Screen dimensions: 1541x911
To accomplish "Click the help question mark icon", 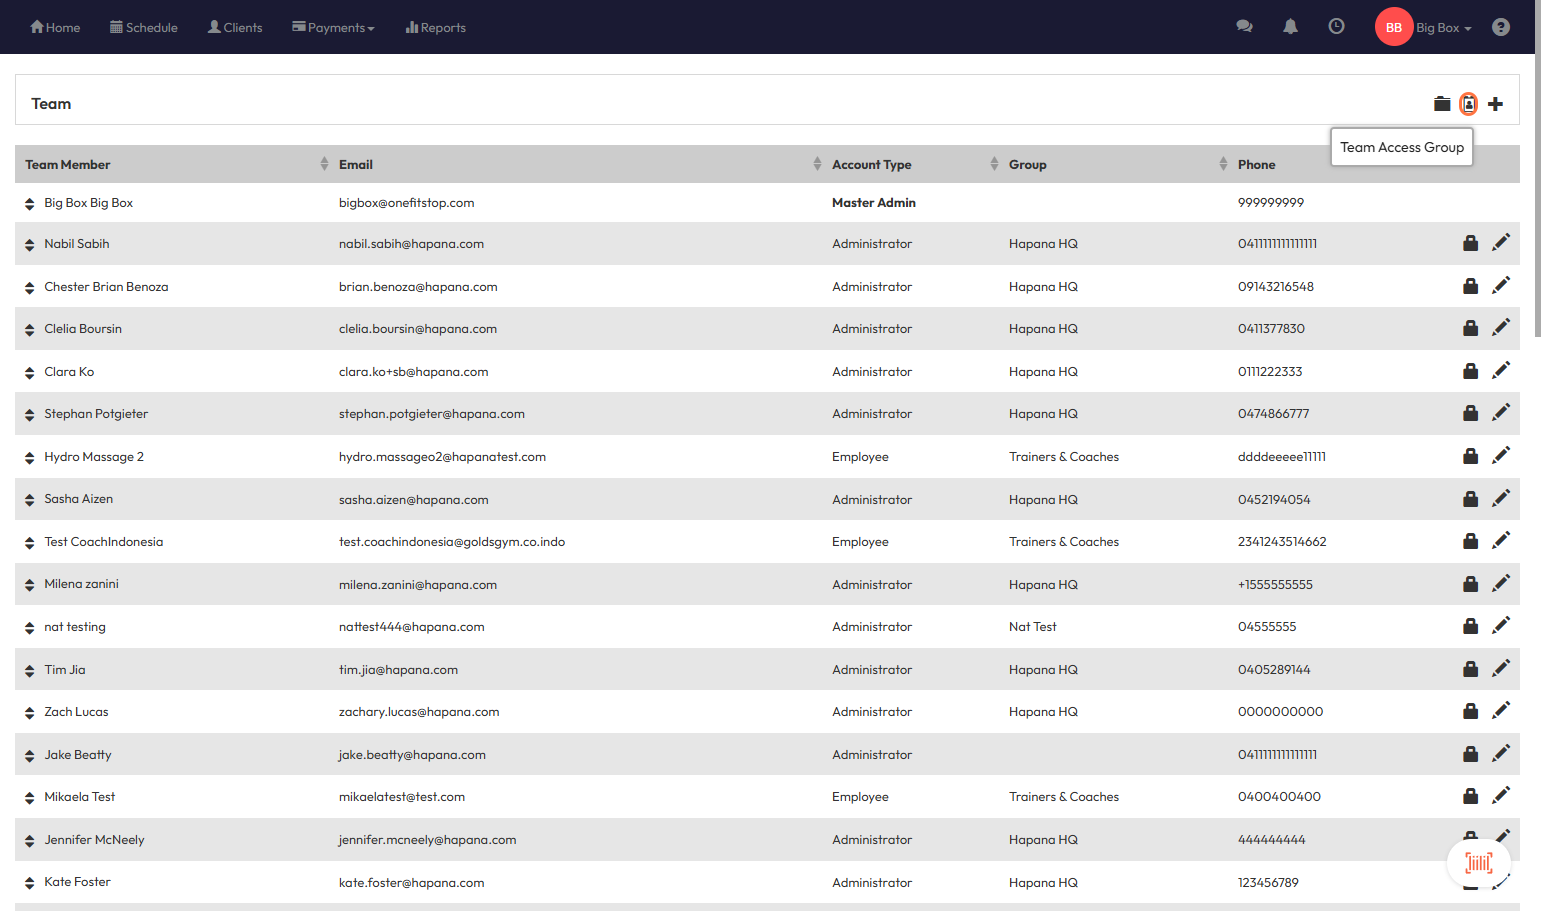I will [x=1500, y=27].
